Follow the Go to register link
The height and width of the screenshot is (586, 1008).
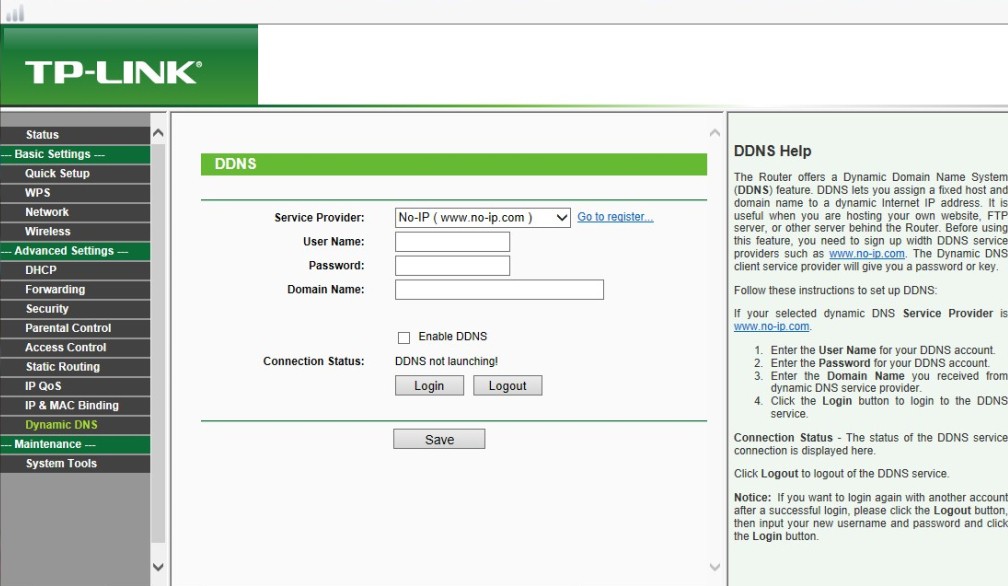[615, 217]
